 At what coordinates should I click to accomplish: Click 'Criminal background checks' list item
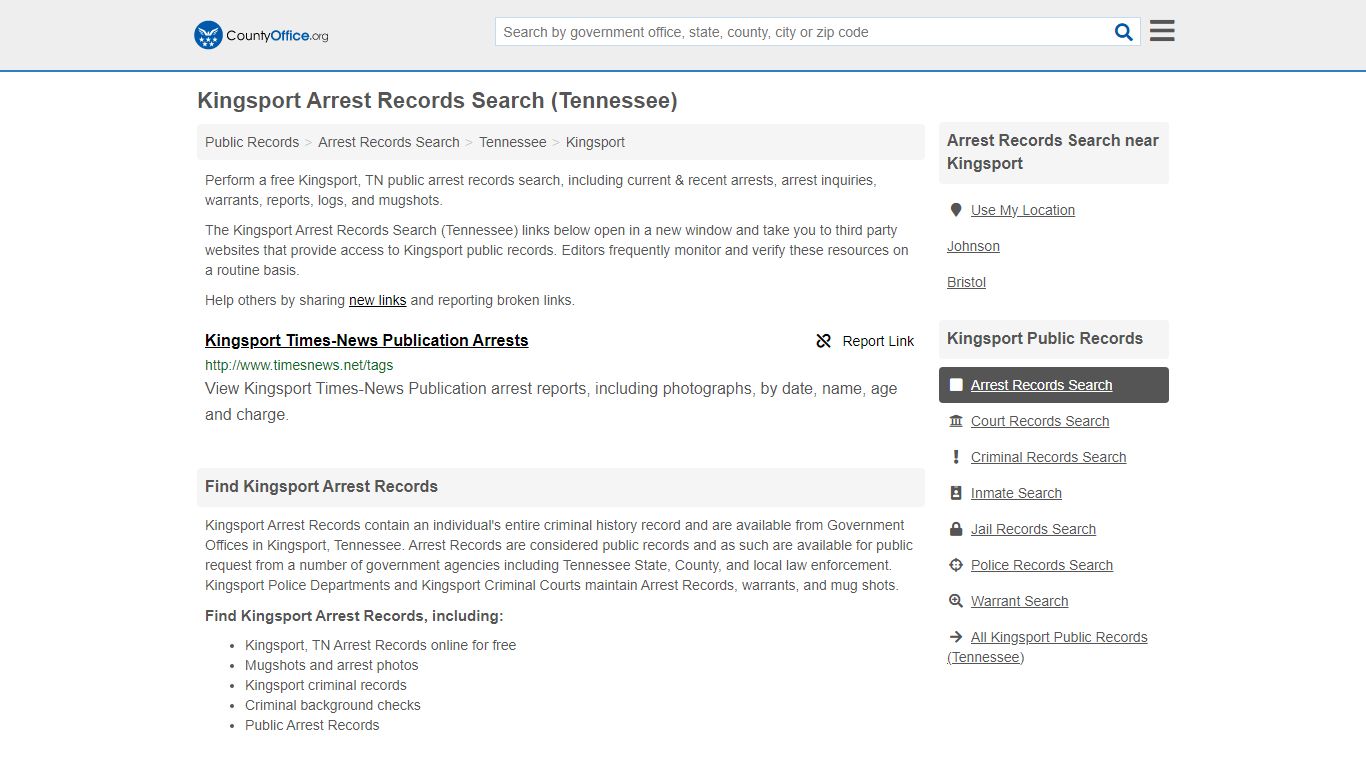332,705
